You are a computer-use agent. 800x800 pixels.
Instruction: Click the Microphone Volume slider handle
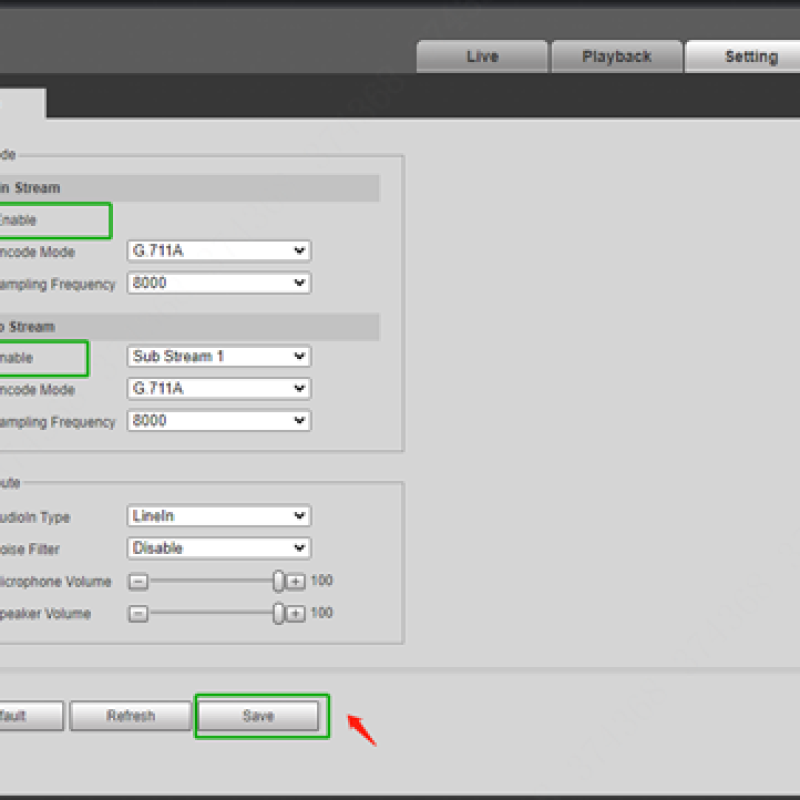click(279, 581)
